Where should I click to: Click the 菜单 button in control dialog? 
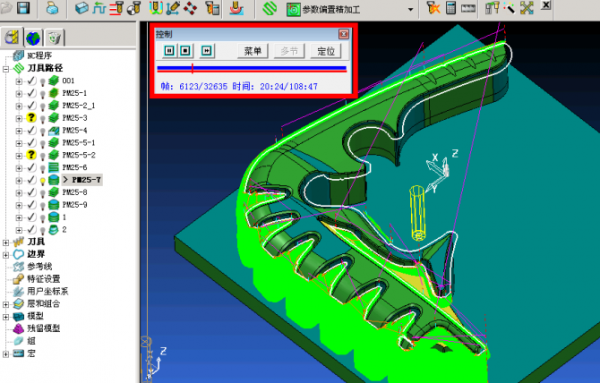click(x=253, y=51)
